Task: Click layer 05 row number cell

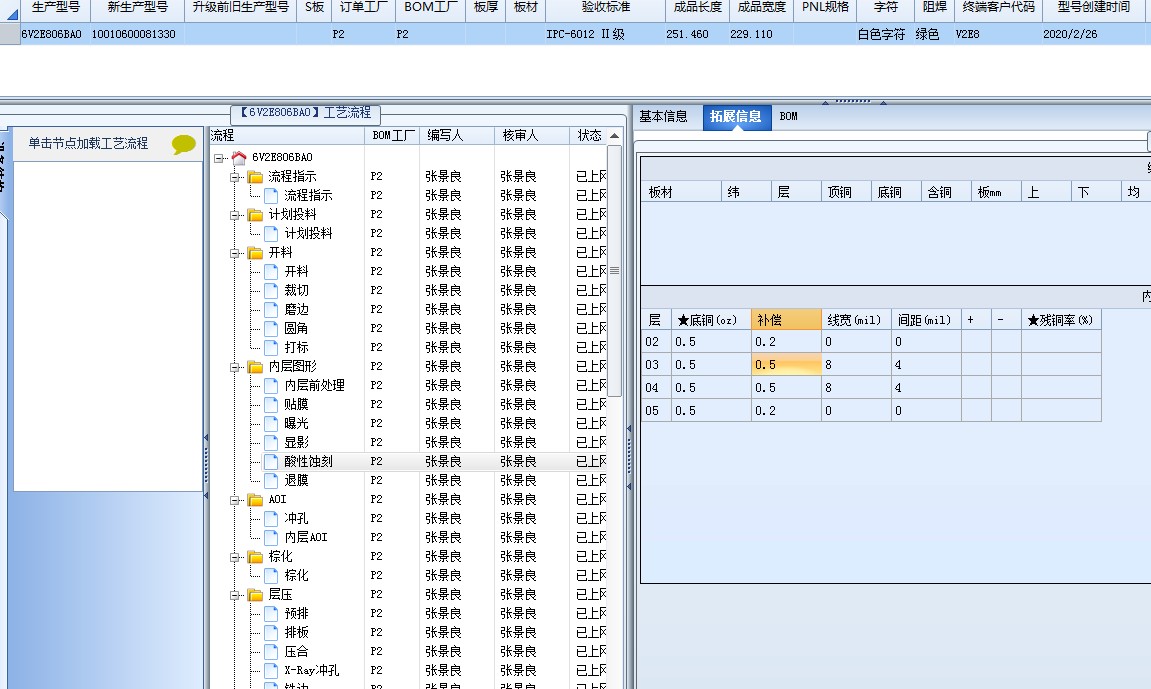Action: coord(656,411)
